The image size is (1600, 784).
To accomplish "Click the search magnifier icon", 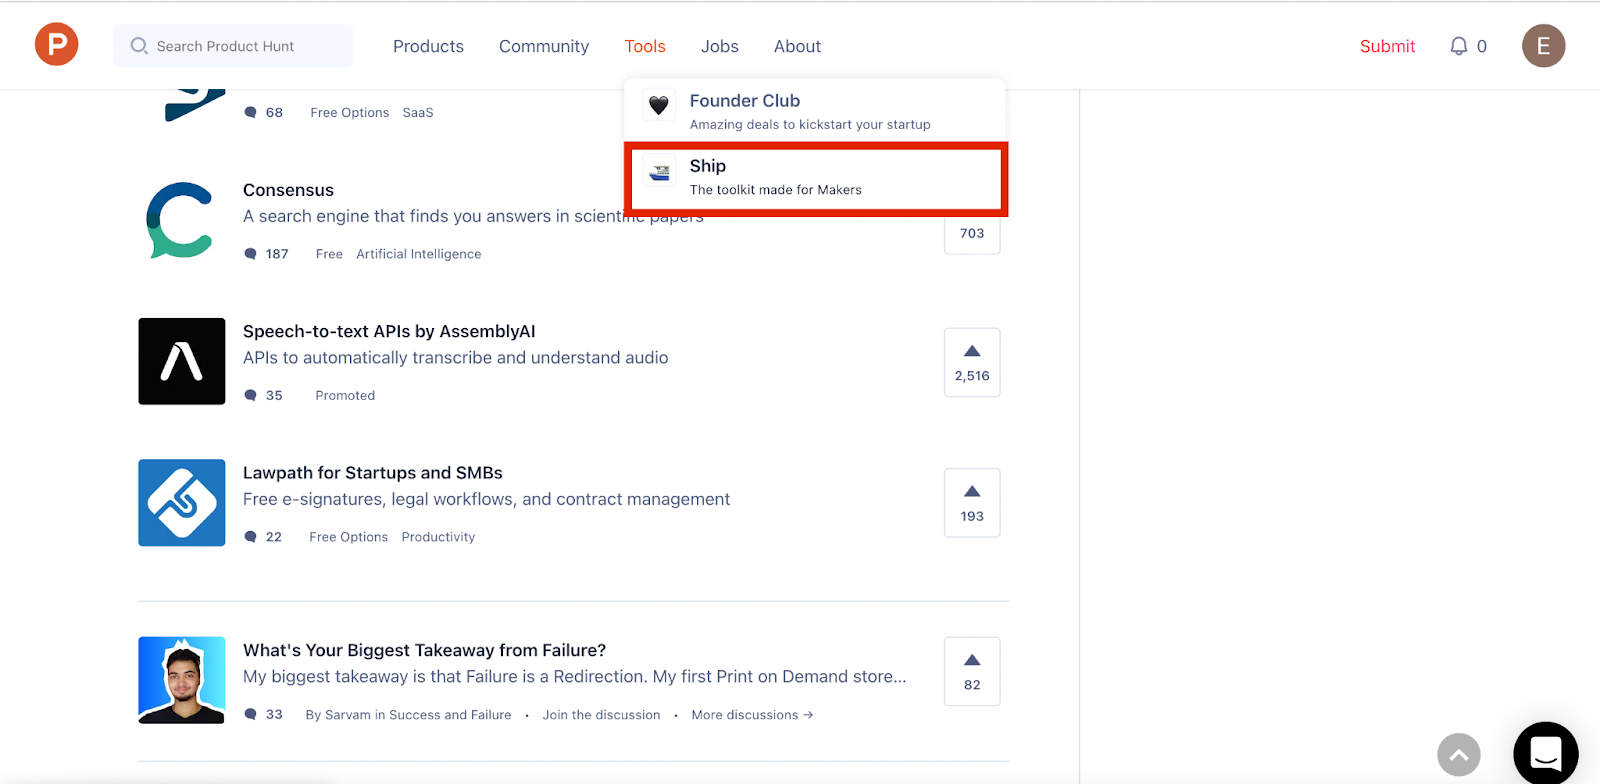I will coord(139,46).
